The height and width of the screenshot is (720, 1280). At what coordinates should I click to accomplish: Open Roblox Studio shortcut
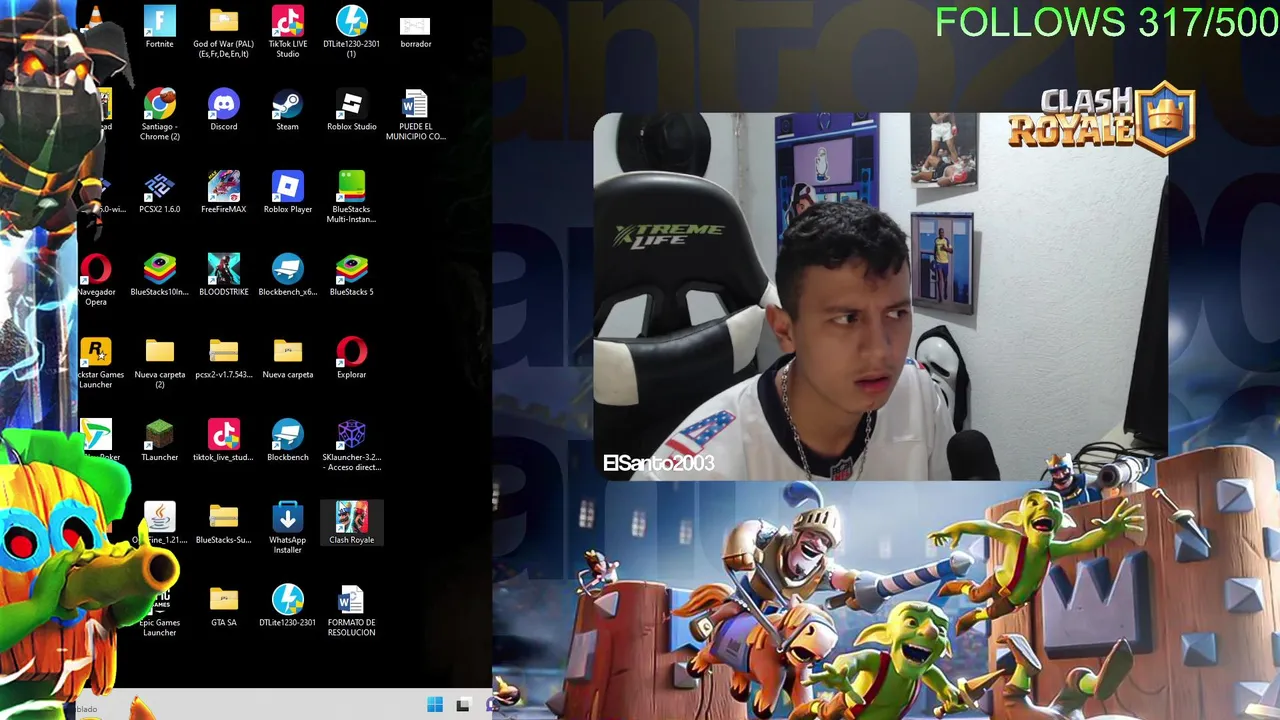[352, 110]
